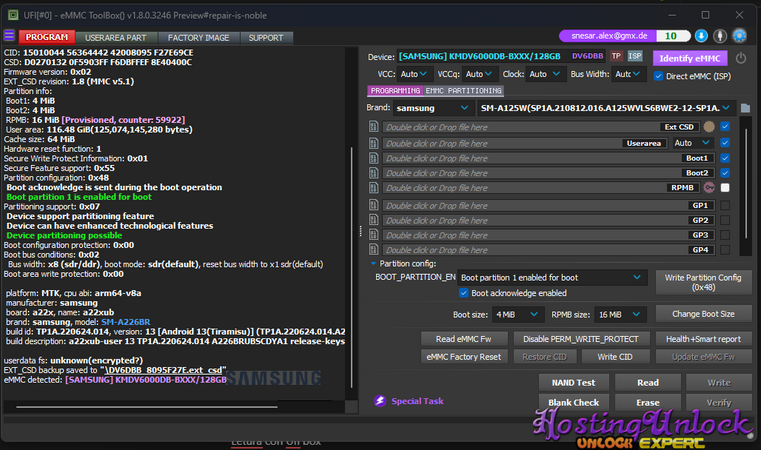Click the tan color circle beside Ext CSD

709,127
